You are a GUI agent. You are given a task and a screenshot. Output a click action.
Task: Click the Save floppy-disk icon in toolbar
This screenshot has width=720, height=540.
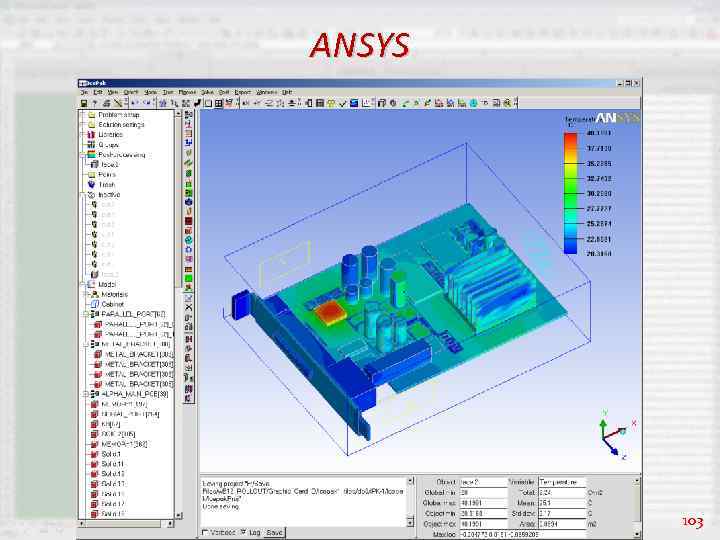[84, 103]
